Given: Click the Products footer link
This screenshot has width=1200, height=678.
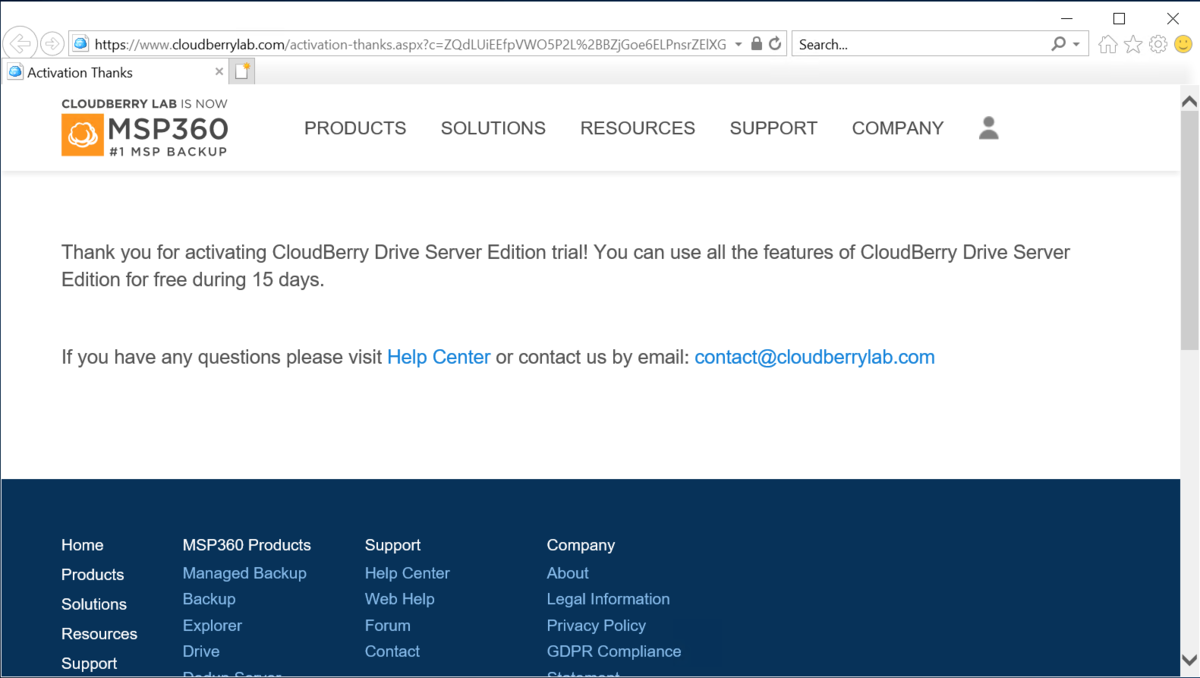Looking at the screenshot, I should 92,575.
